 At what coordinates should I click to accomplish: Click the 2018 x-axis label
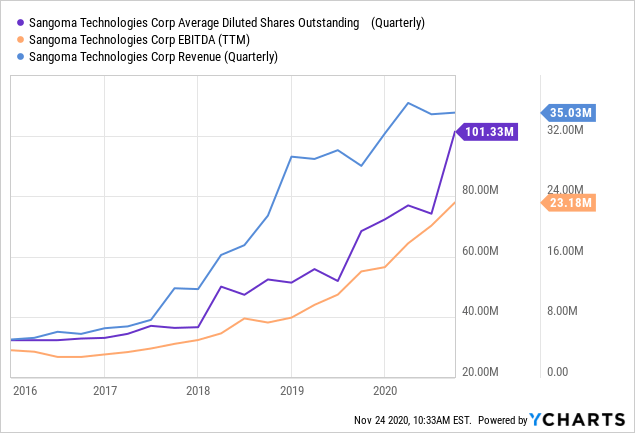pyautogui.click(x=198, y=391)
